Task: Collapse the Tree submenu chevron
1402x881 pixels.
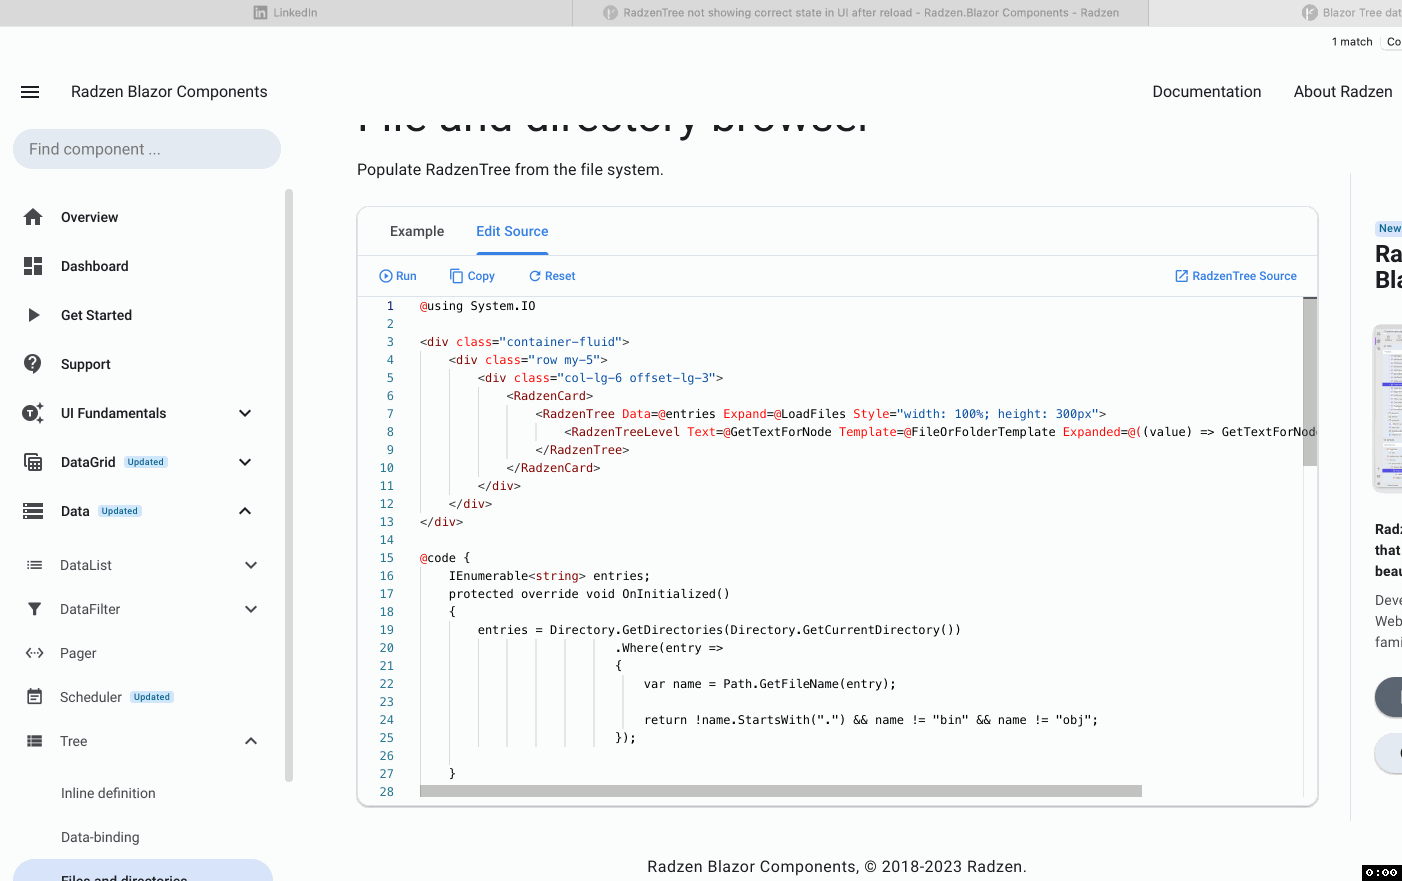Action: coord(251,741)
